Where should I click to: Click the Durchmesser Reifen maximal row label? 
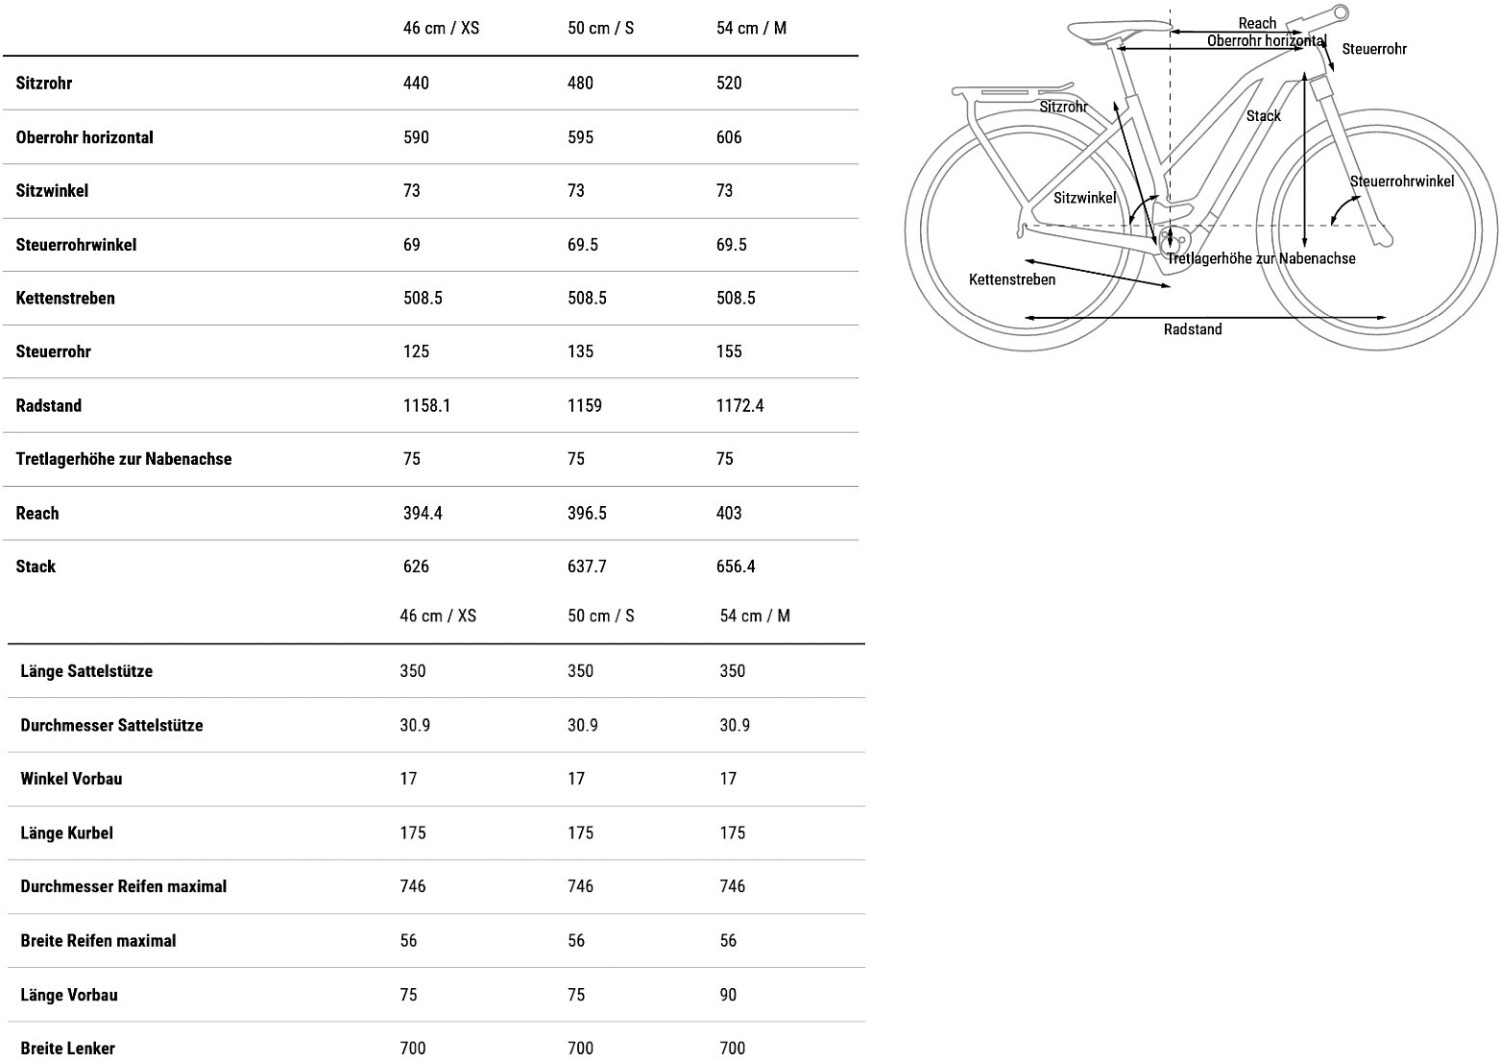point(124,886)
